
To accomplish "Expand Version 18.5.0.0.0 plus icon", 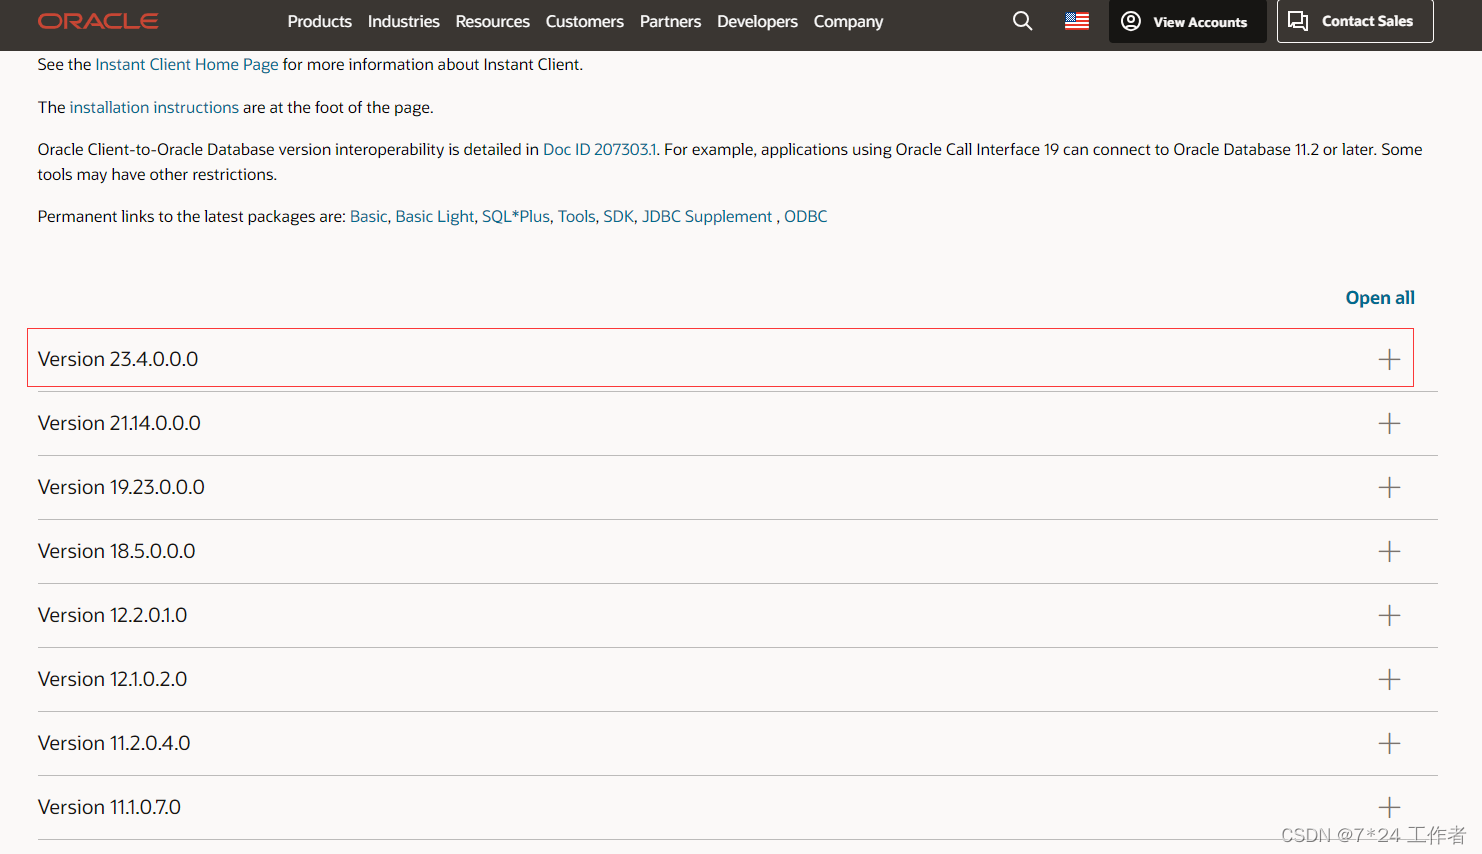I will click(1389, 551).
